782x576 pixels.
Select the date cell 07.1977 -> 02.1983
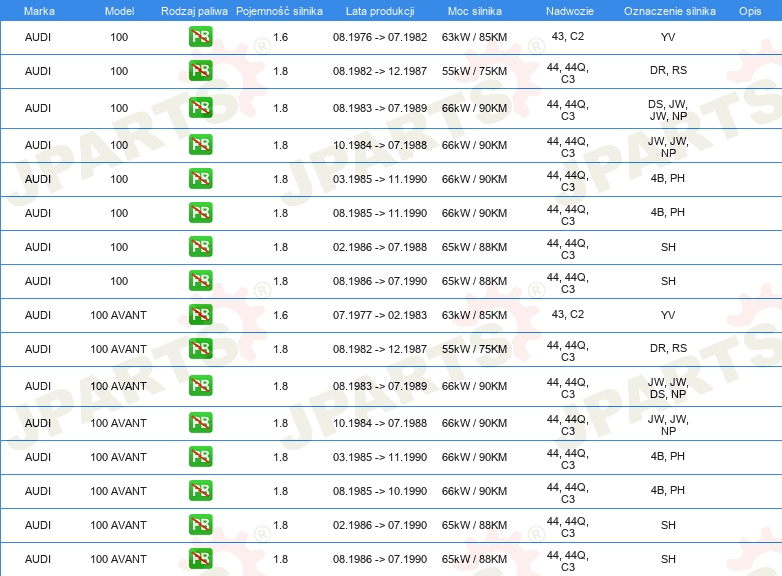click(380, 315)
